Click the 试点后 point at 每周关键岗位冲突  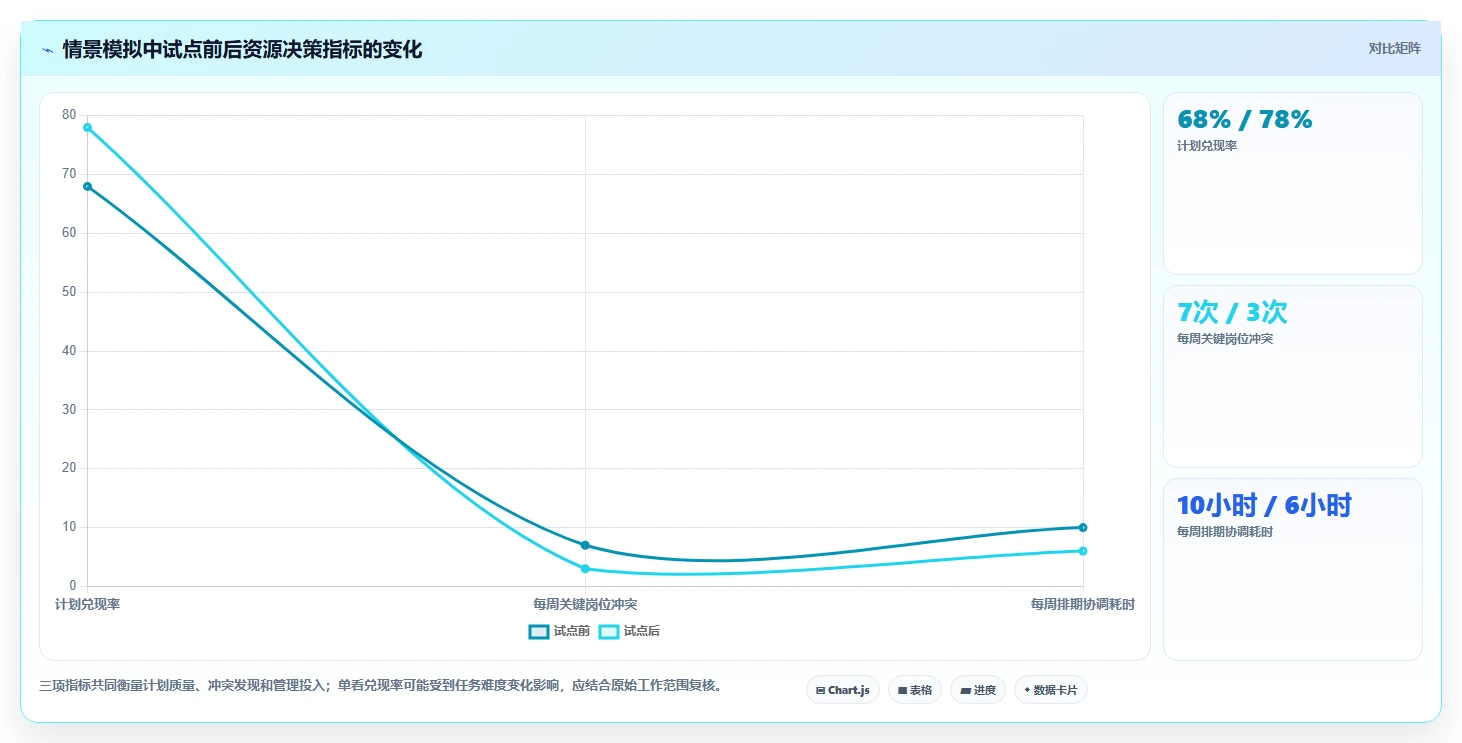tap(585, 569)
